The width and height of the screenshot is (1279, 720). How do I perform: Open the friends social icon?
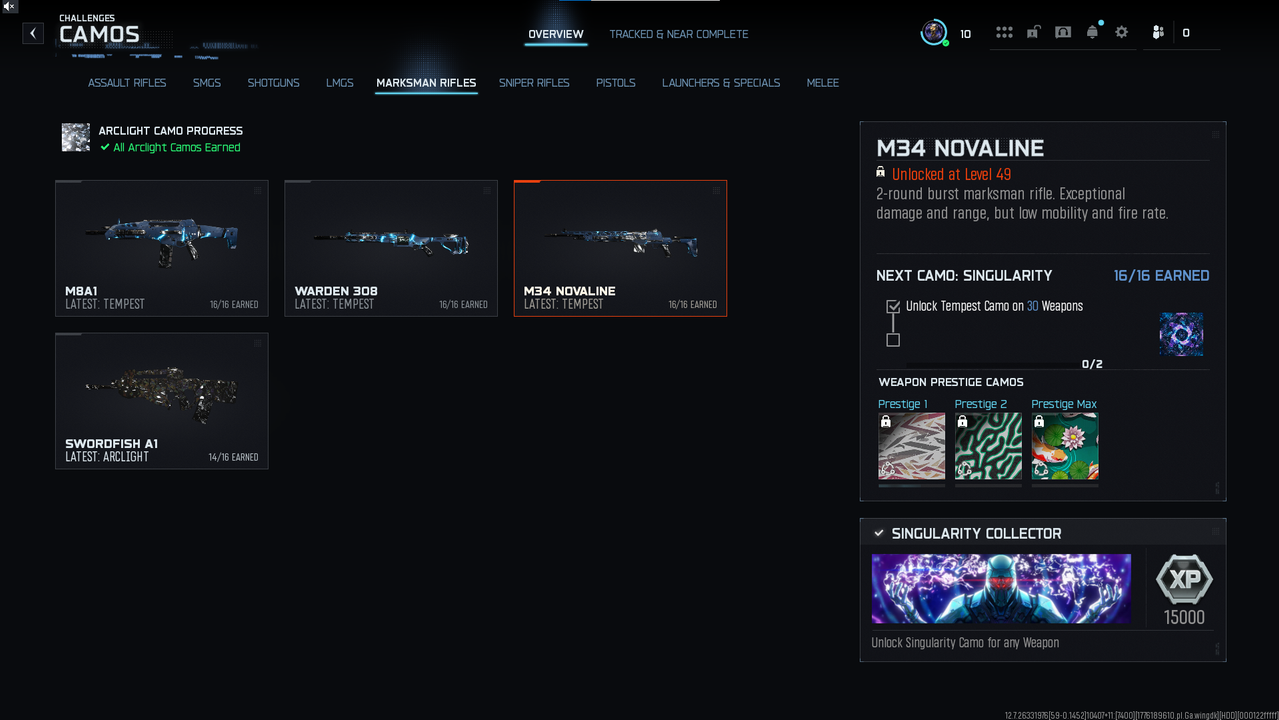(x=1158, y=33)
